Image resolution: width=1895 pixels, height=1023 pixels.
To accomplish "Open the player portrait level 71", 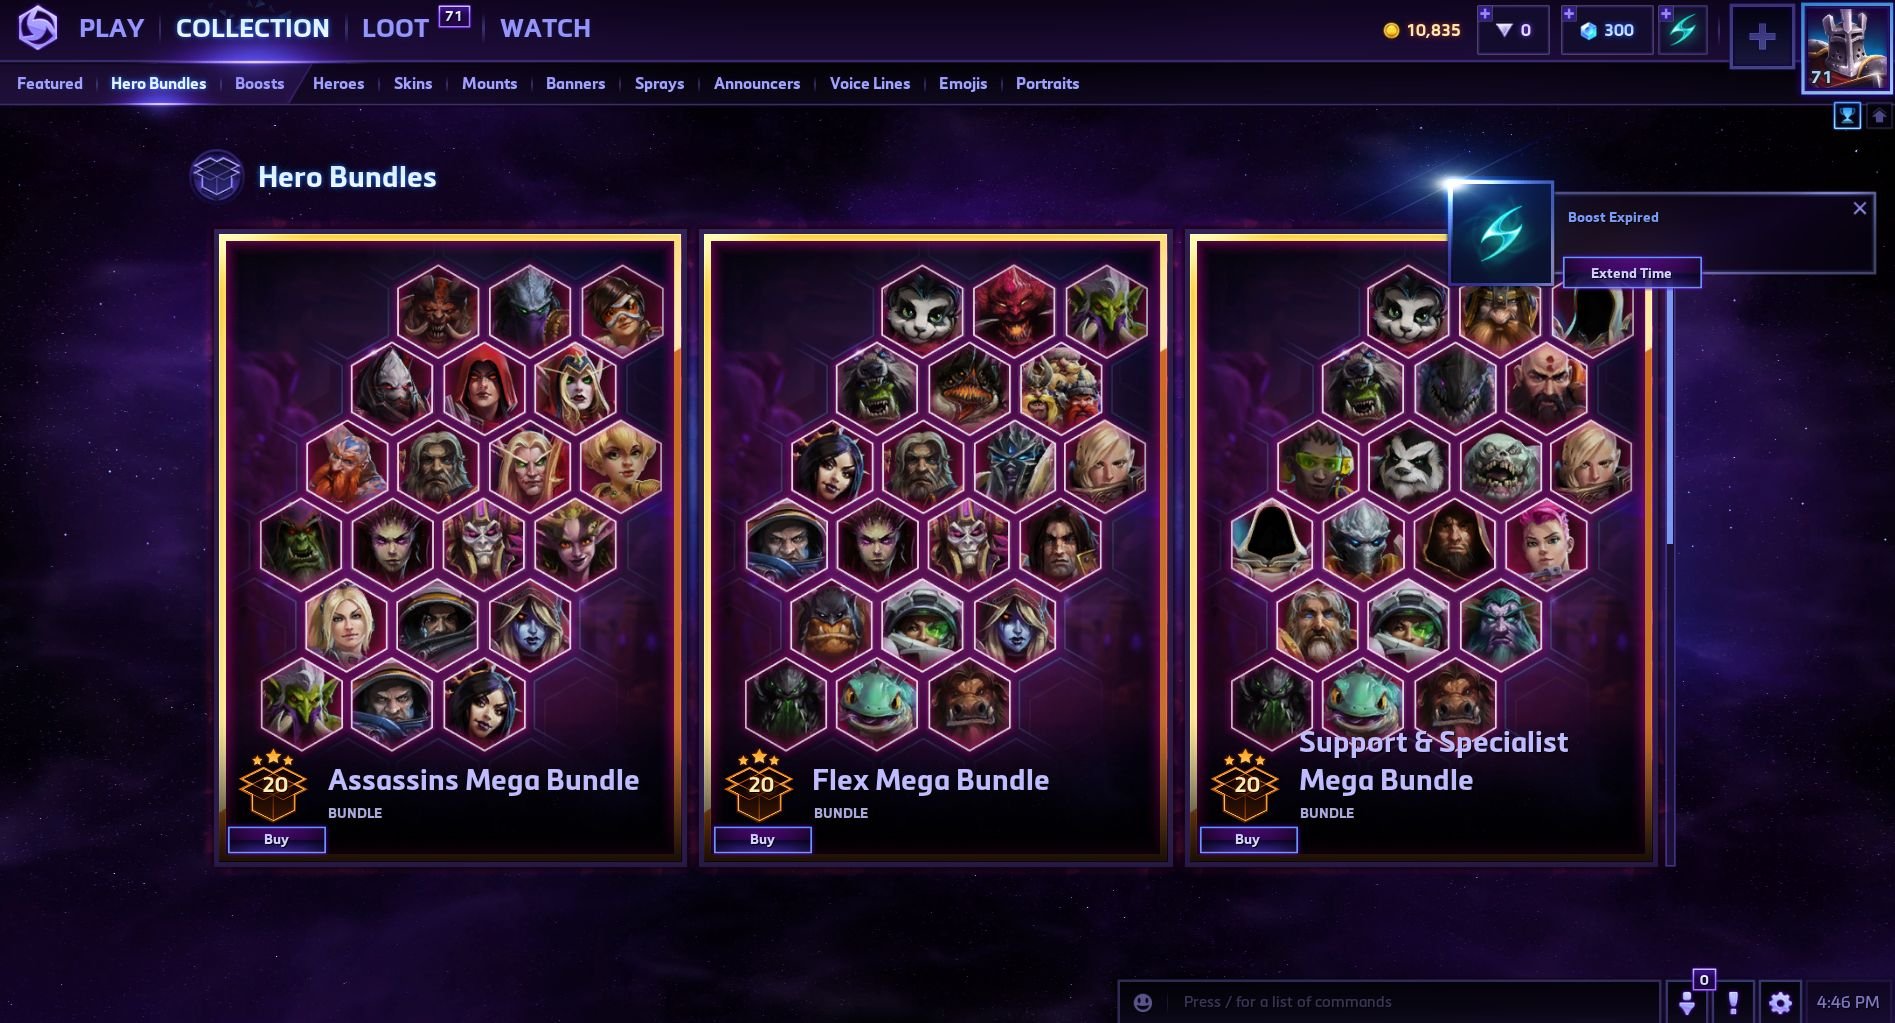I will 1846,48.
